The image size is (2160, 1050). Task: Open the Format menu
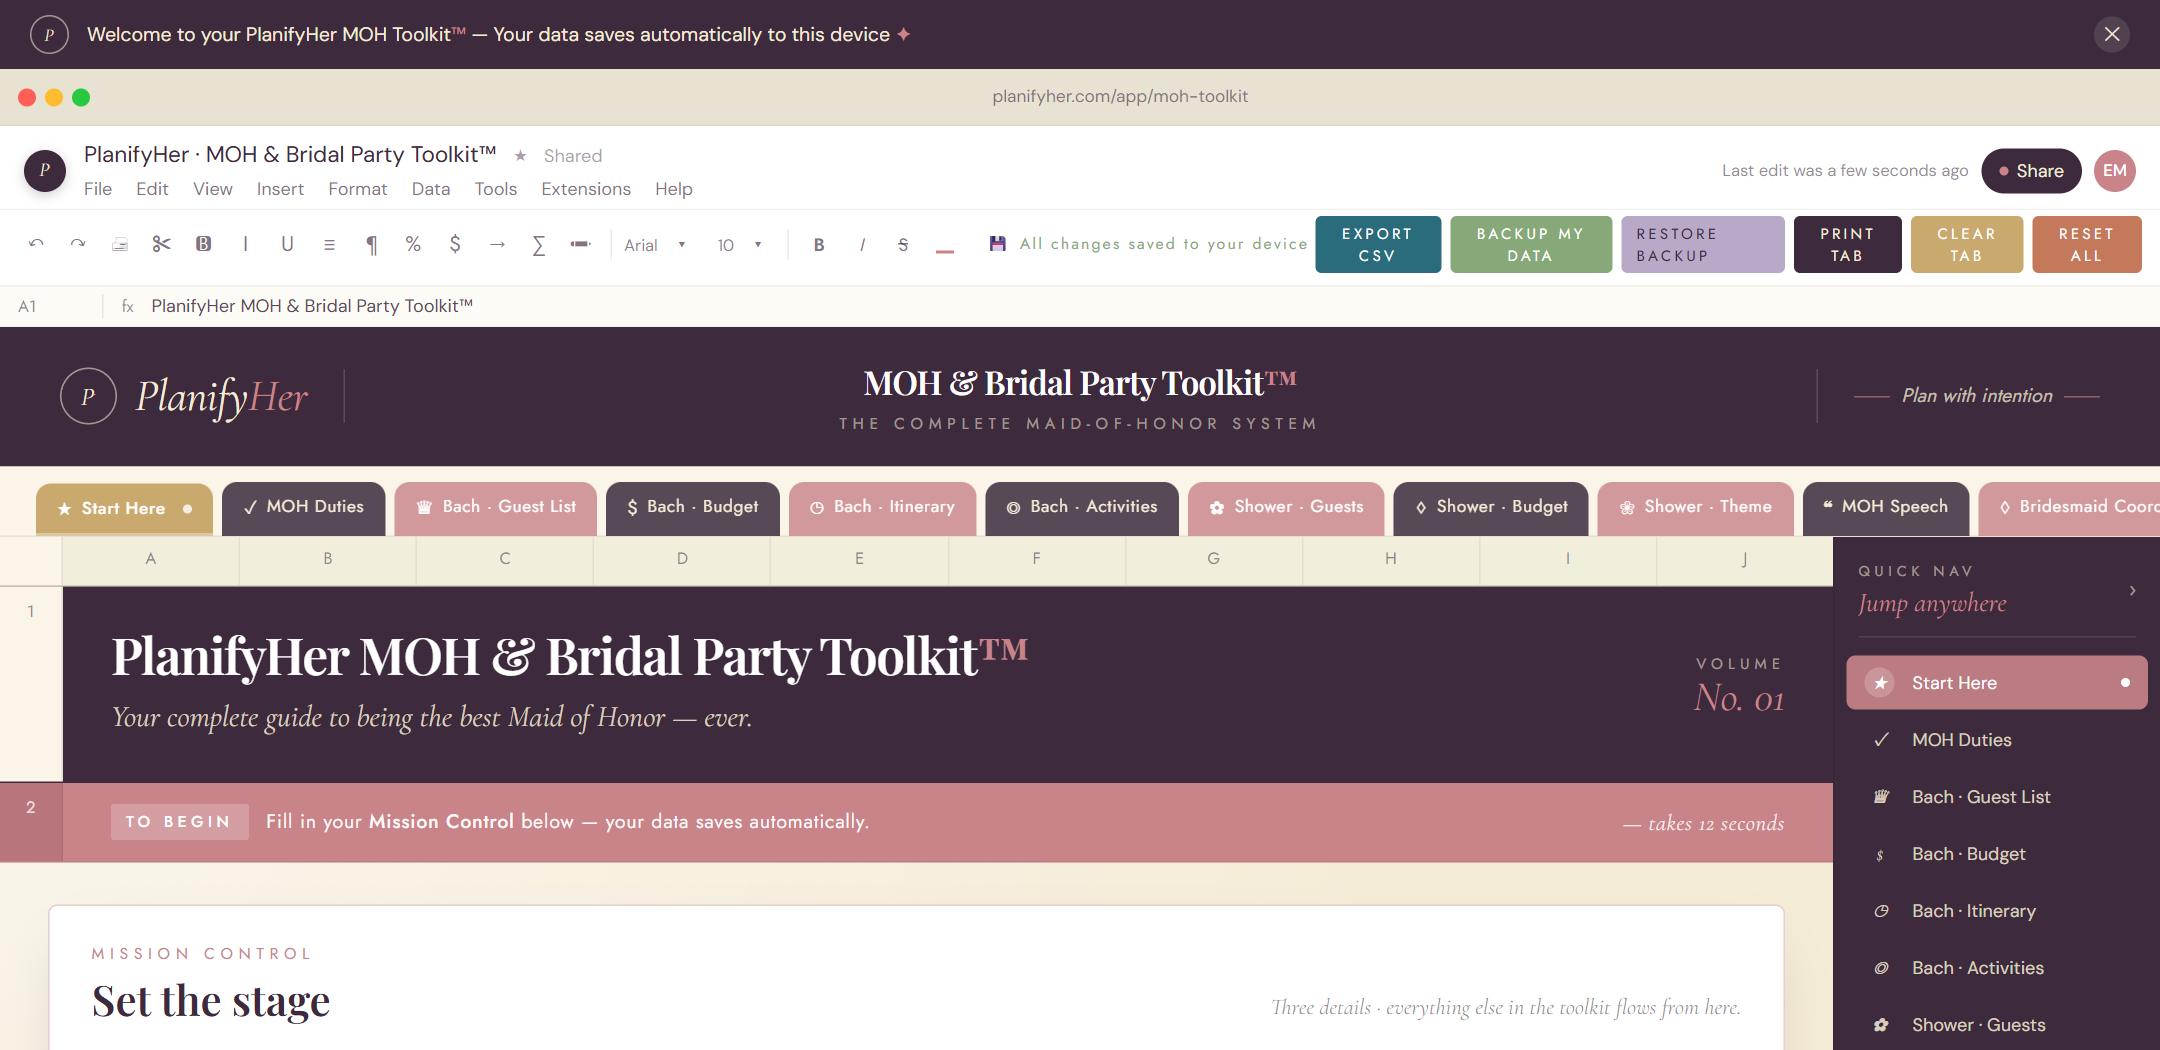pyautogui.click(x=357, y=189)
